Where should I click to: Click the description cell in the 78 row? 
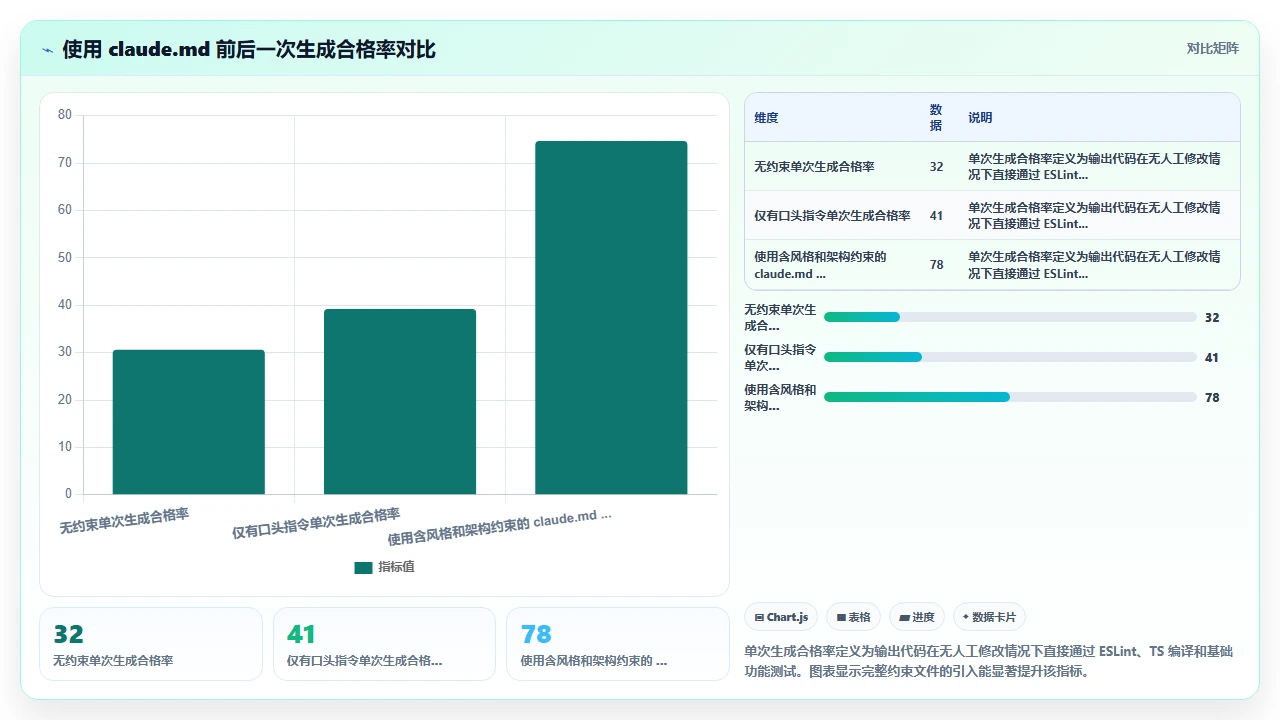click(1094, 265)
